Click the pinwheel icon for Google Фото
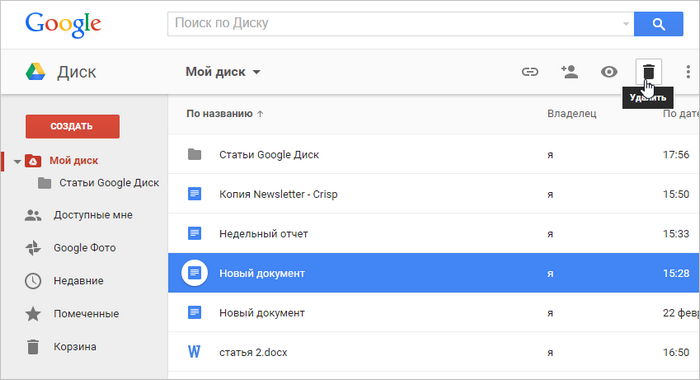The image size is (700, 380). click(x=33, y=248)
